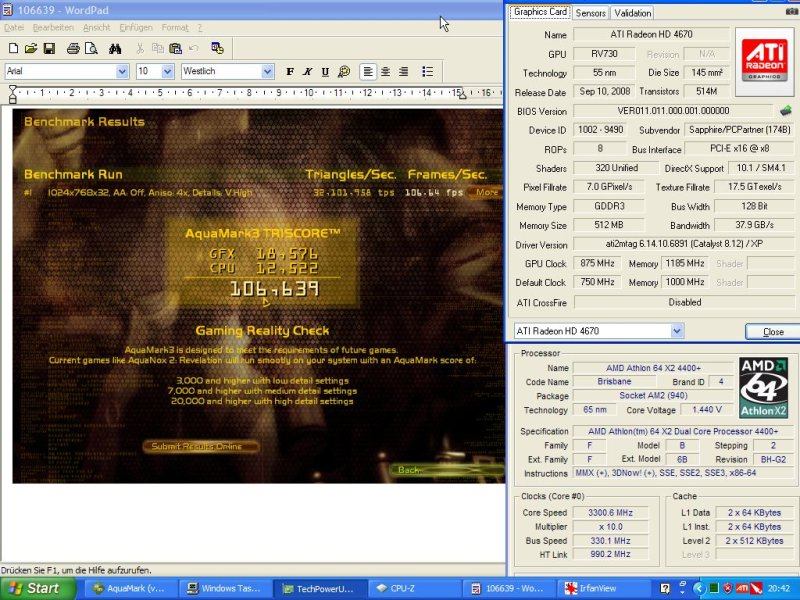Click the GPU name field 'ATI Radeon HD 4670'
The image size is (800, 600).
pyautogui.click(x=651, y=35)
